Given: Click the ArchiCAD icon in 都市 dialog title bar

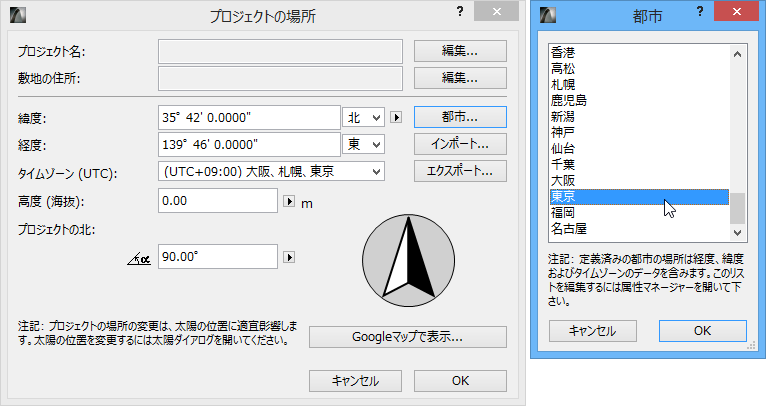Looking at the screenshot, I should coord(548,15).
